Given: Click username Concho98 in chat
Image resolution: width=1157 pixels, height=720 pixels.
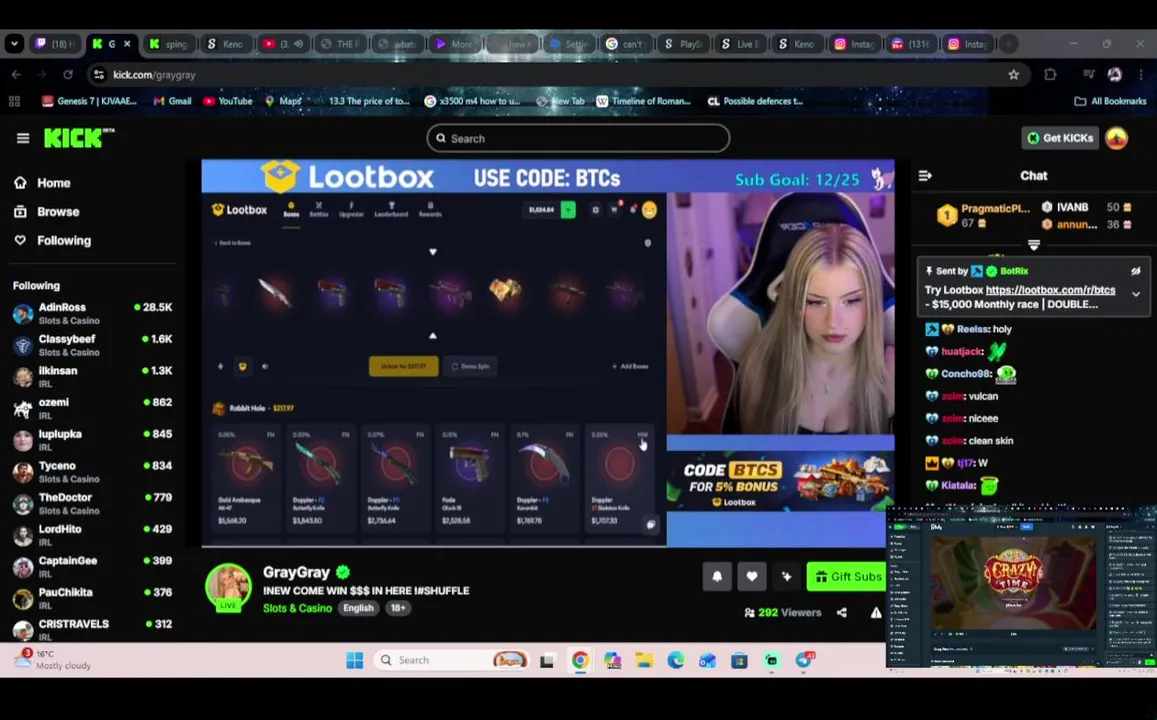Looking at the screenshot, I should point(965,374).
